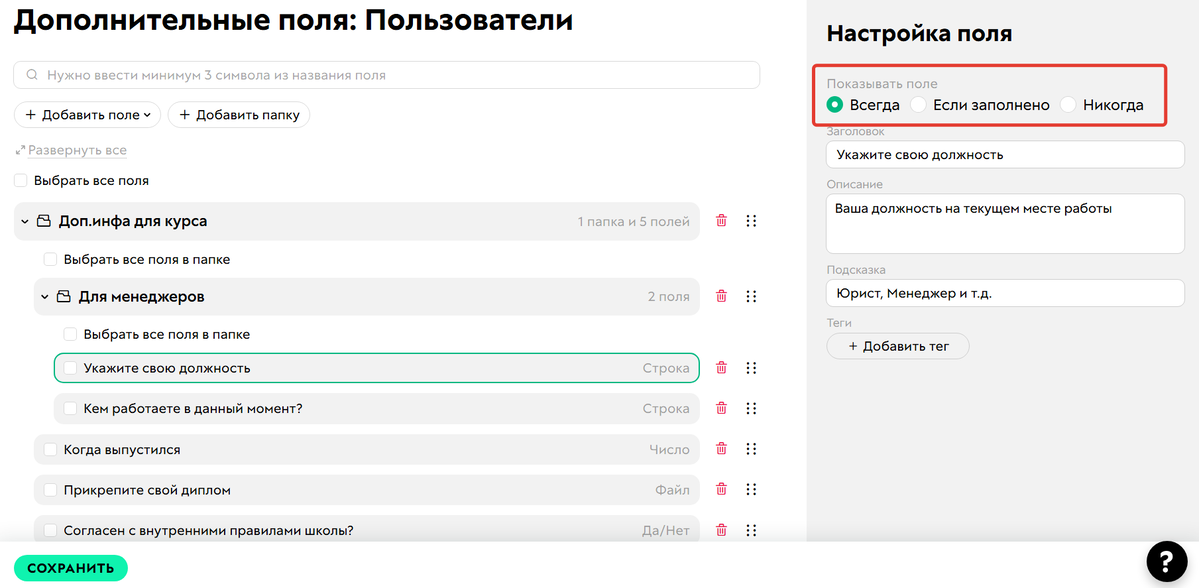
Task: Click drag handle of Укажите свою должность
Action: 751,368
